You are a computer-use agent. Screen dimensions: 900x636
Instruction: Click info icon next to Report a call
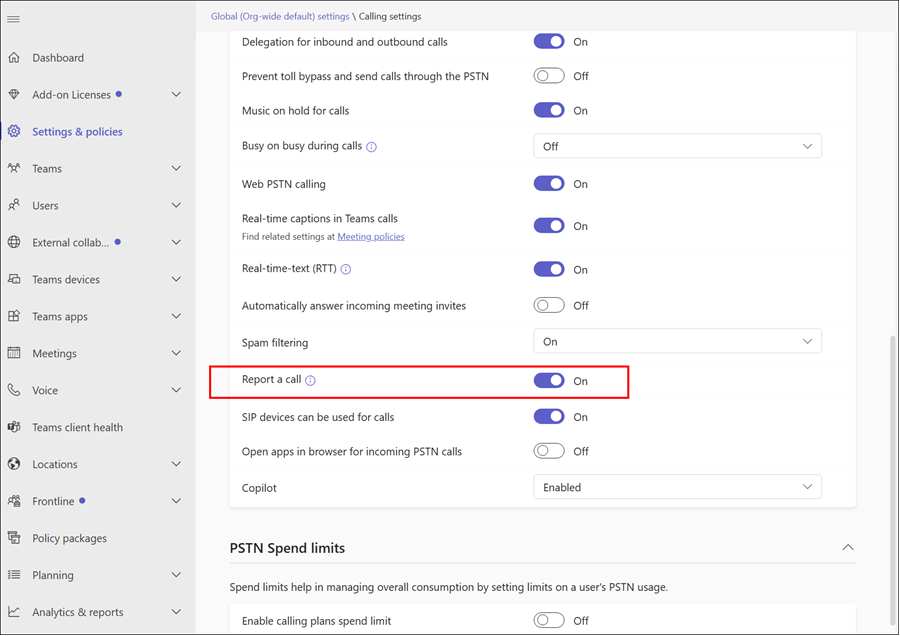click(x=310, y=381)
